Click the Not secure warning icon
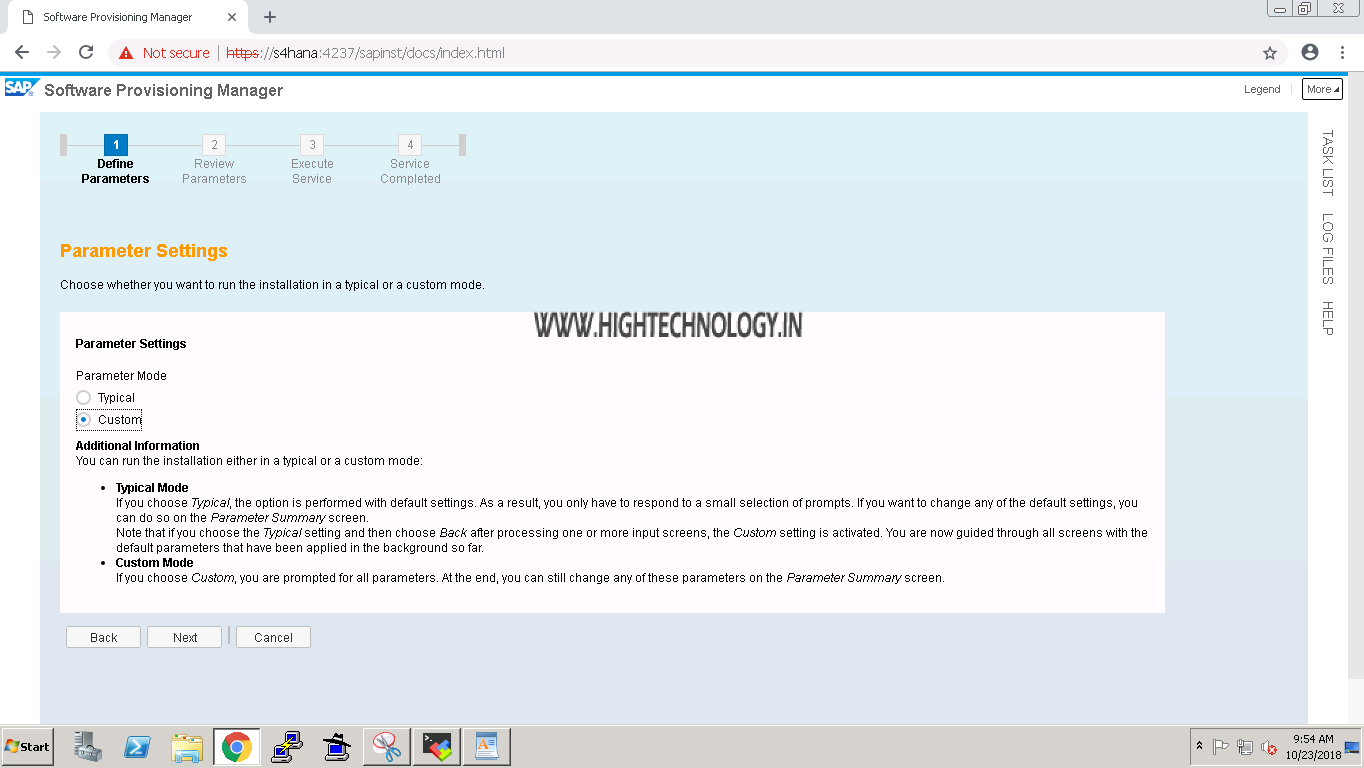 coord(126,53)
